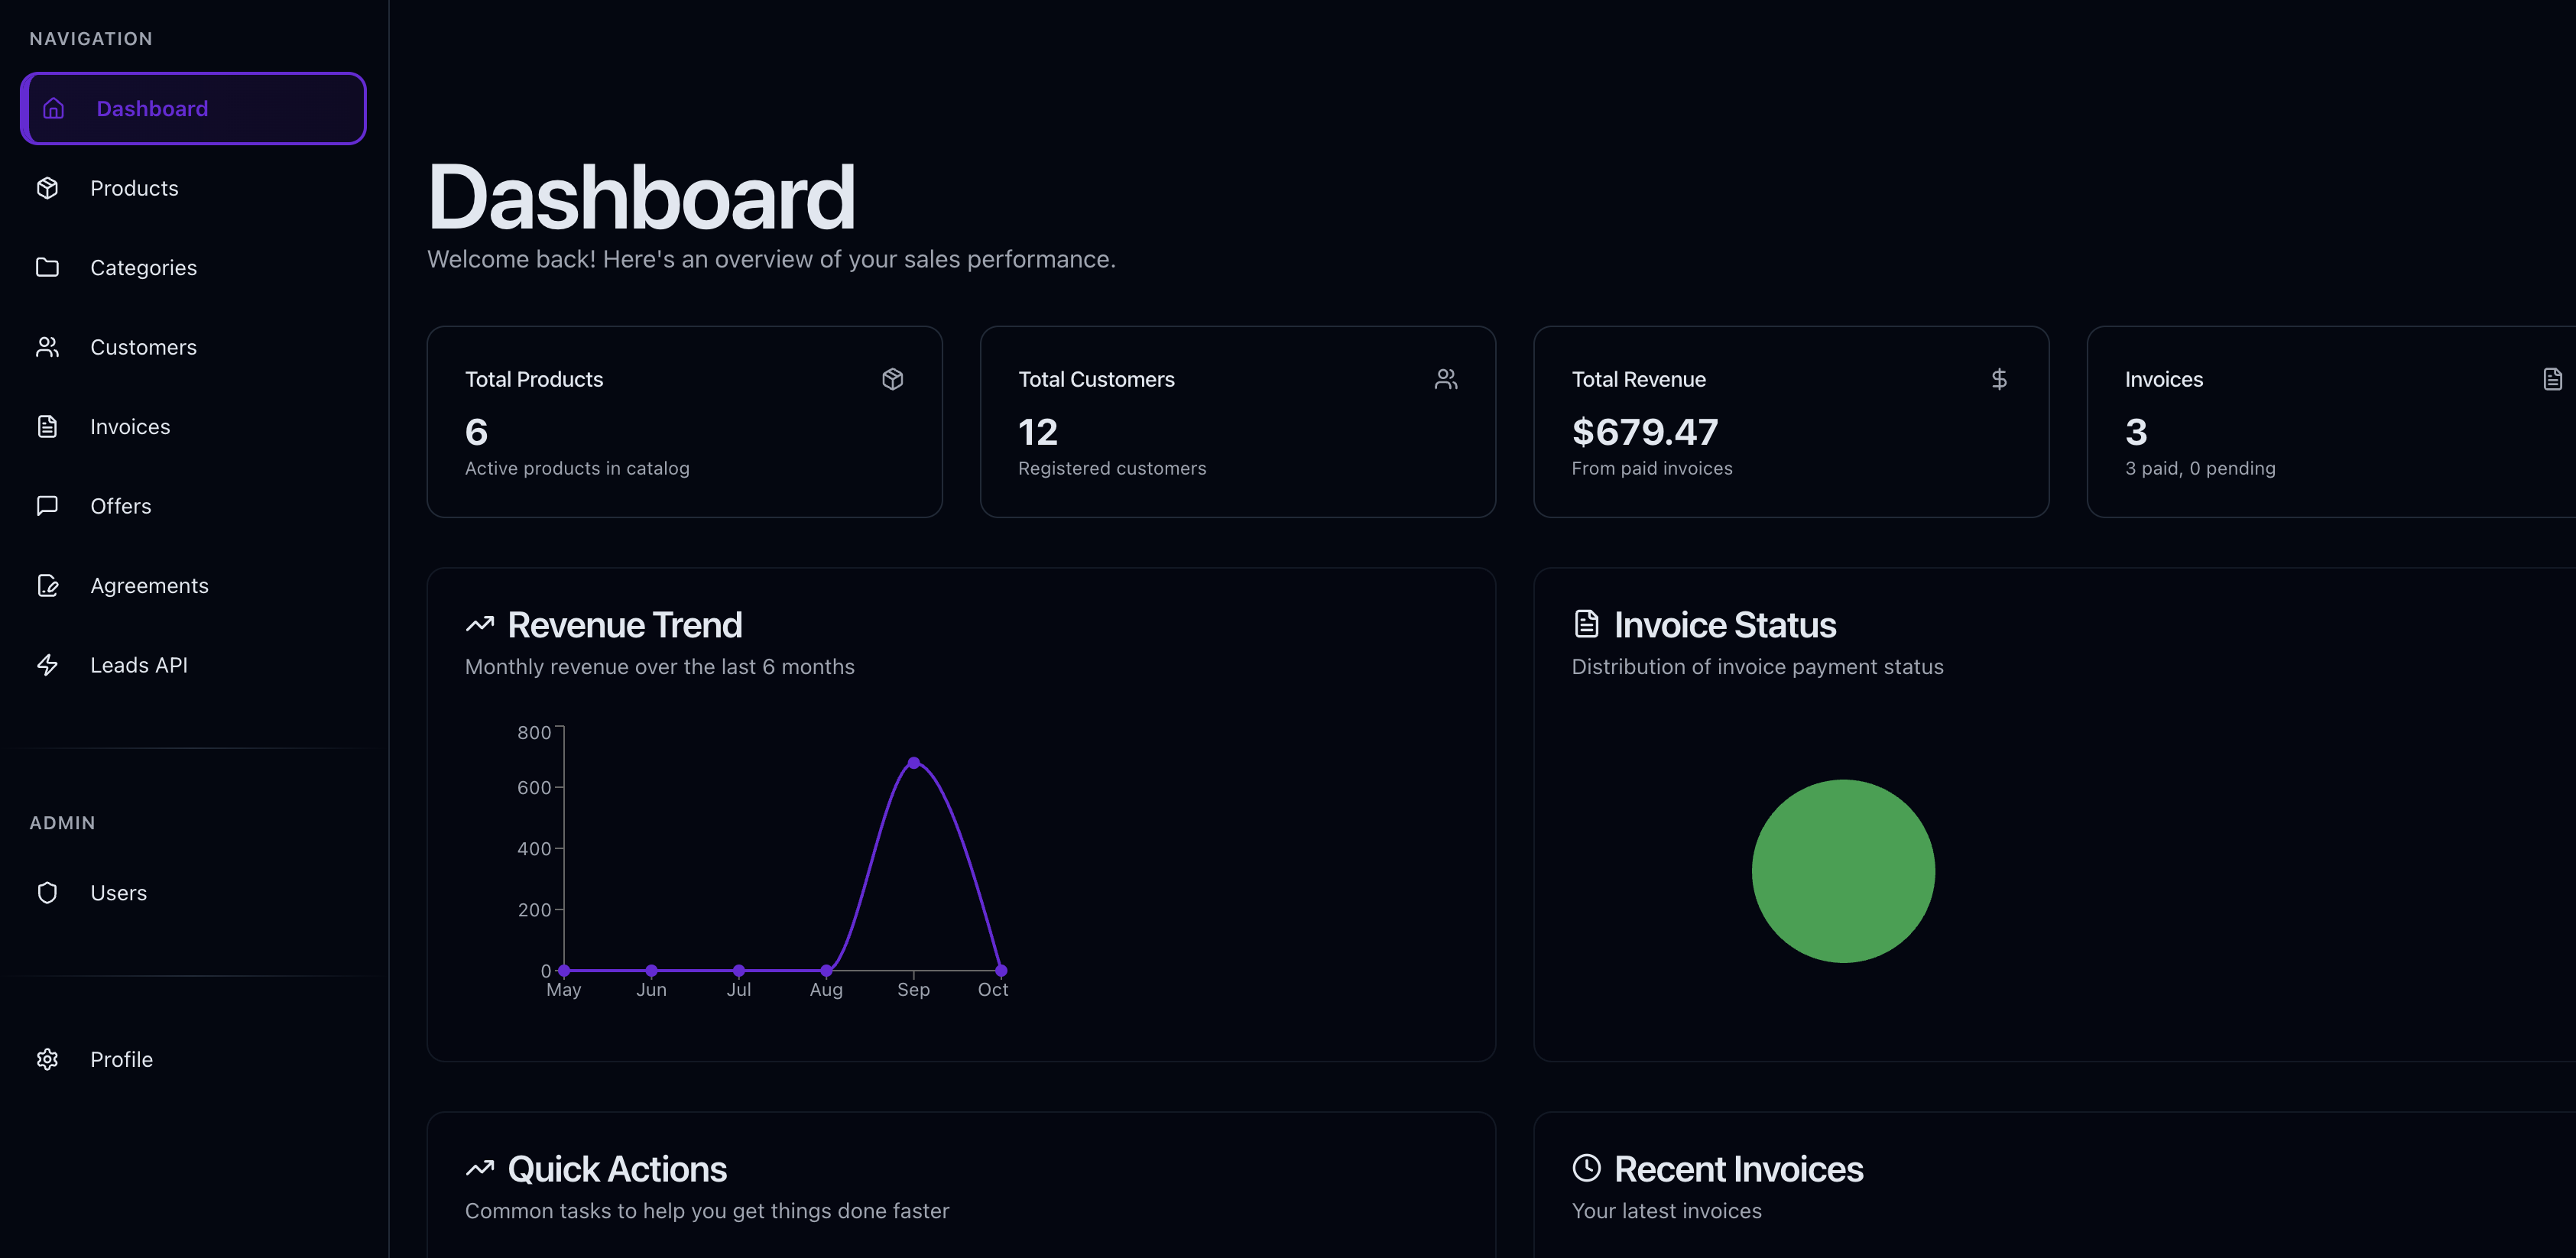2576x1258 pixels.
Task: Click the dollar sign icon on Total Revenue
Action: pyautogui.click(x=1998, y=379)
